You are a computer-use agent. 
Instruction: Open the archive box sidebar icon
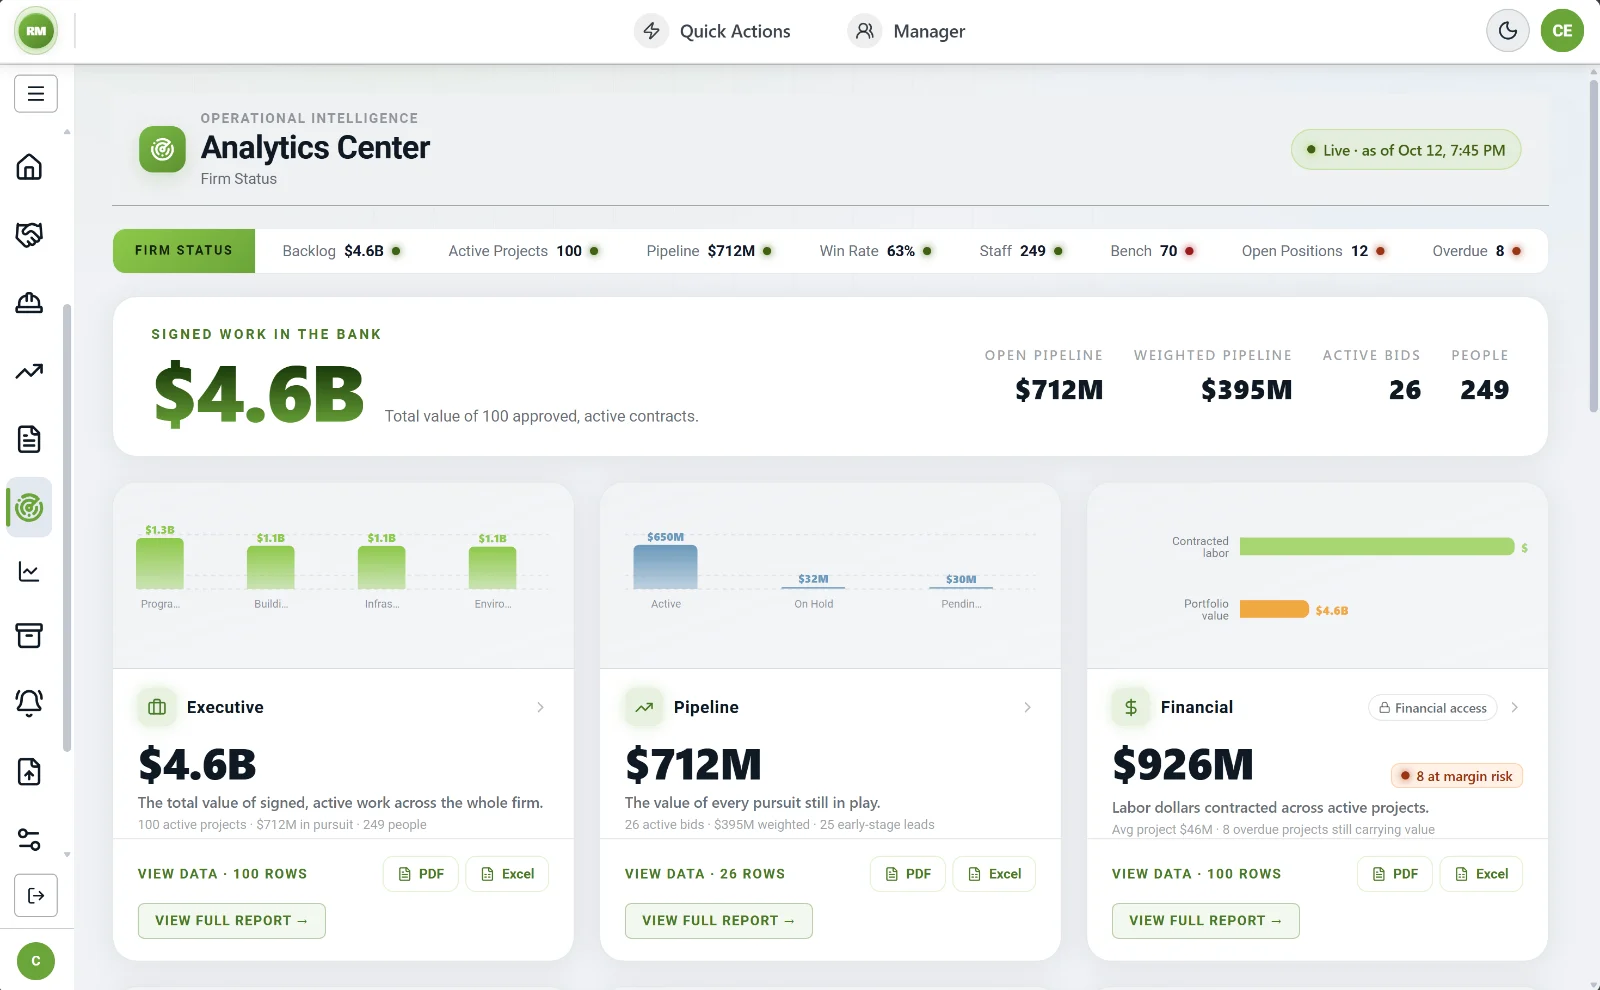[x=29, y=636]
